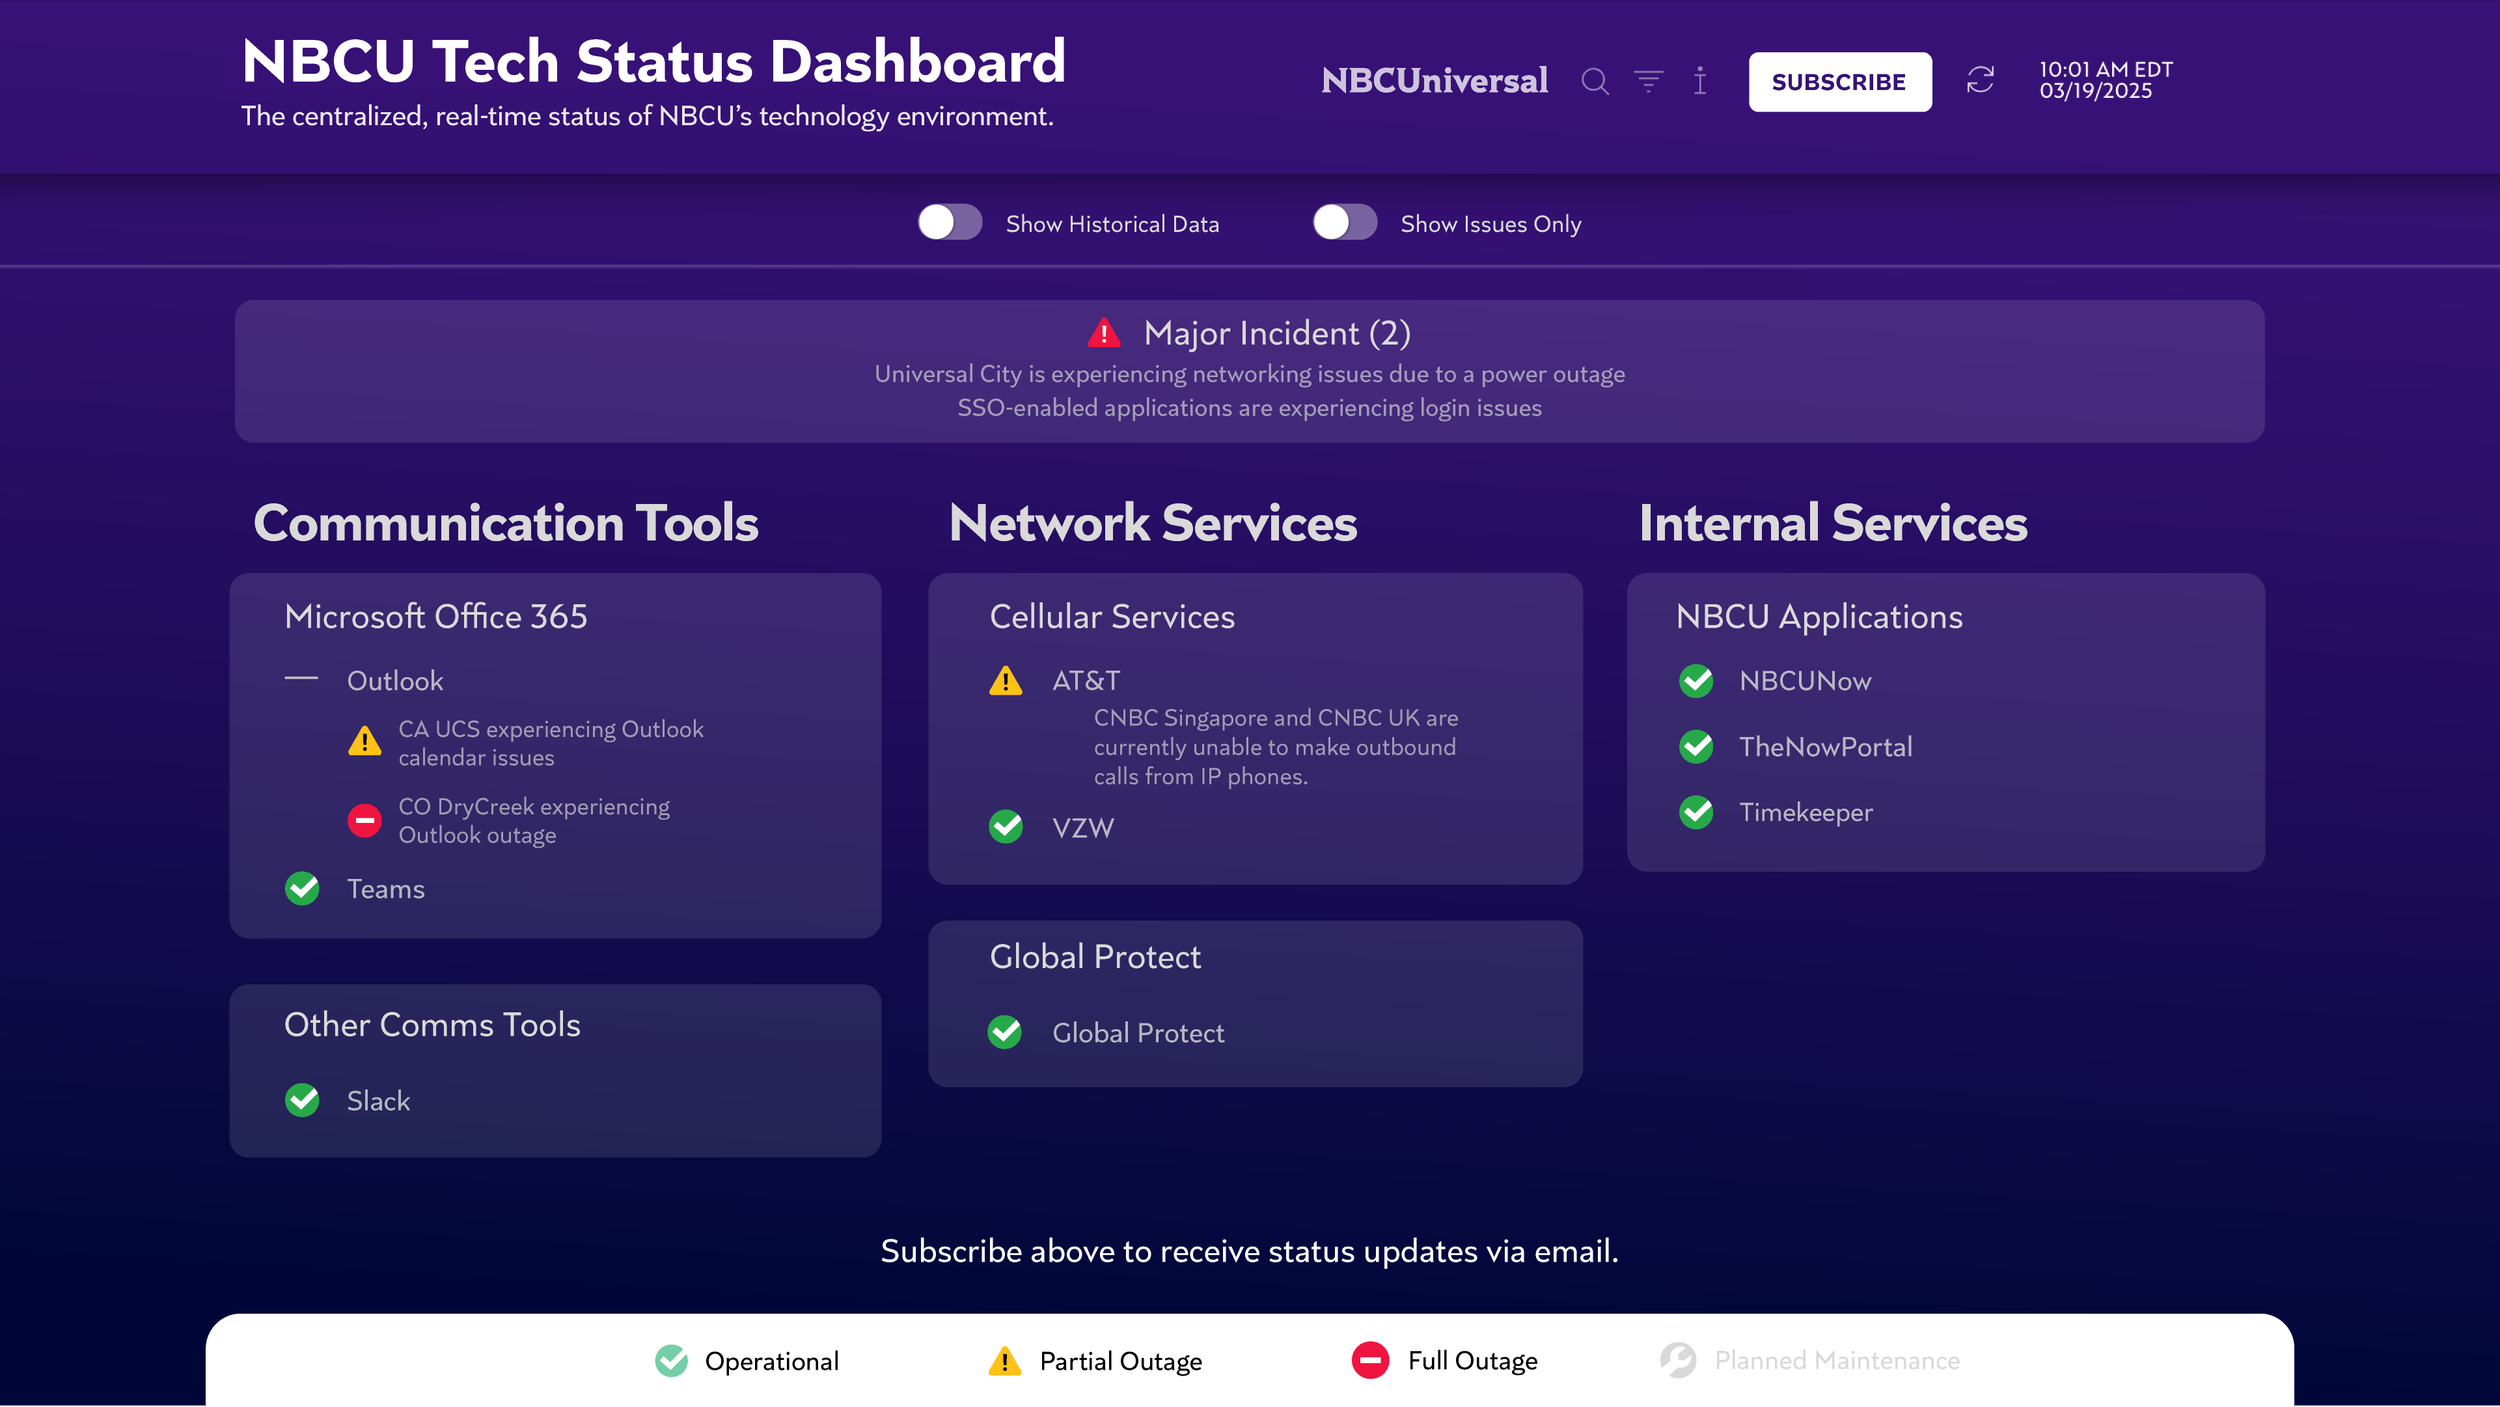
Task: Click the green operational checkmark next to Slack
Action: pos(302,1100)
